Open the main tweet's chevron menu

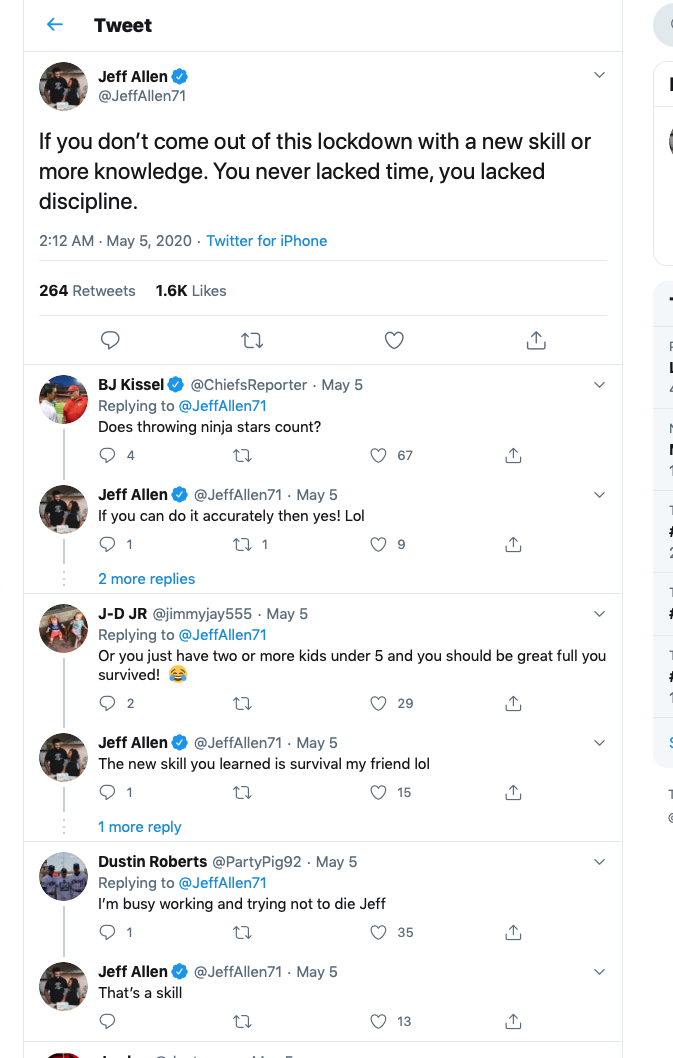point(599,75)
